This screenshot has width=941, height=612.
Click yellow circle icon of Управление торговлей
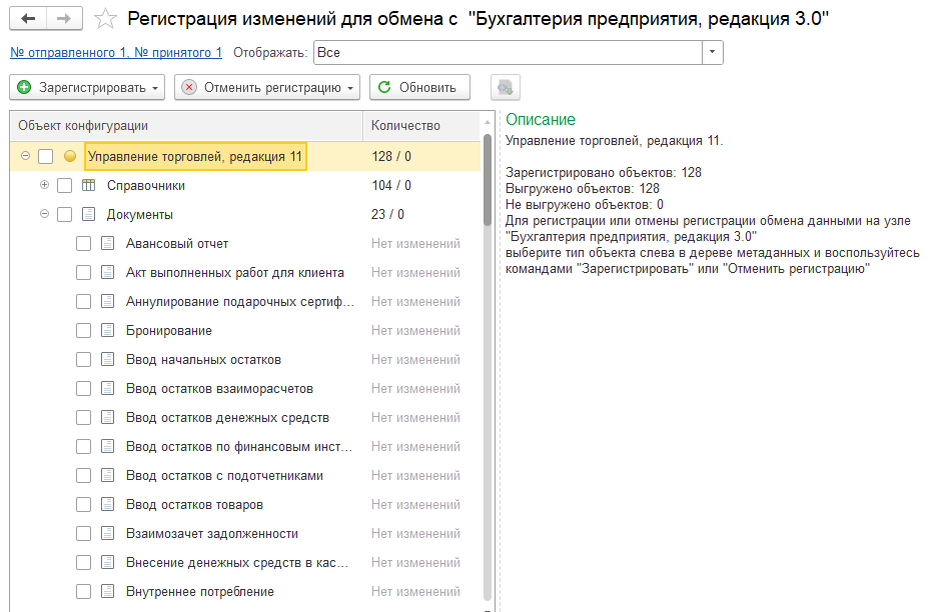[x=70, y=157]
